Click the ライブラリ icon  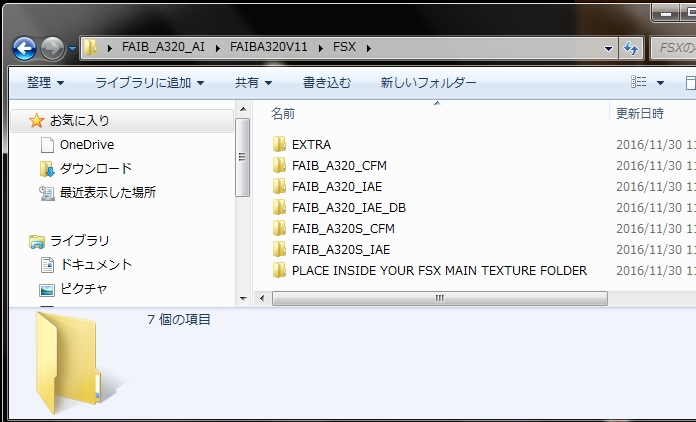36,241
